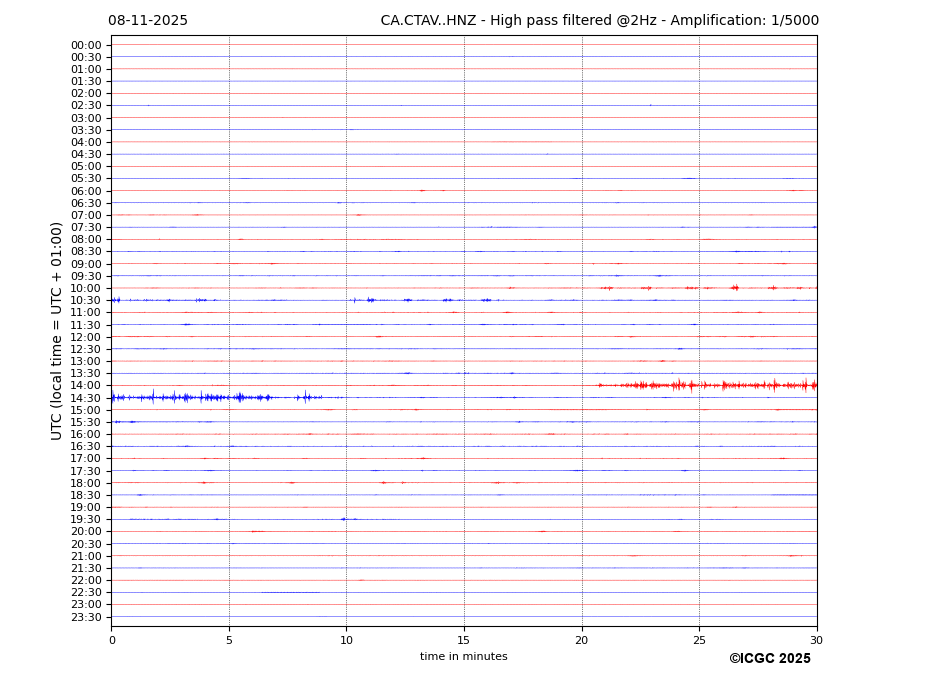Click the 08-11-2025 date label
The image size is (927, 696).
(148, 21)
